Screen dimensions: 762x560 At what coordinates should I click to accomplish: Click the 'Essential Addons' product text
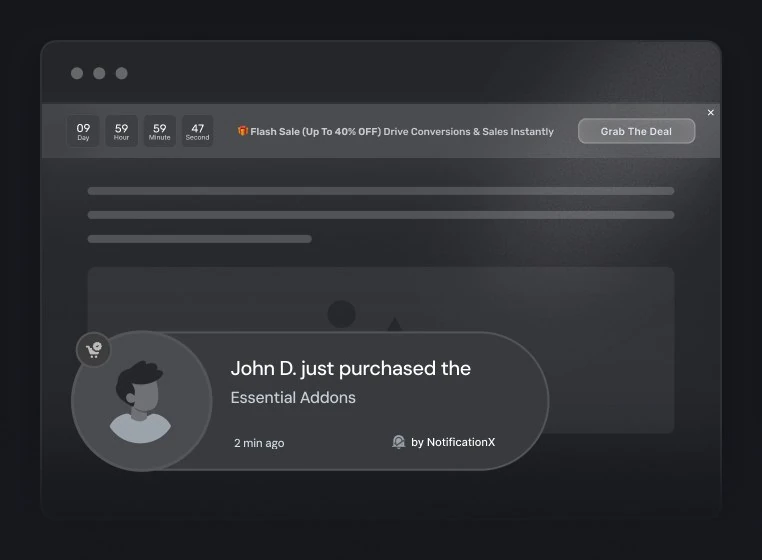pyautogui.click(x=293, y=398)
